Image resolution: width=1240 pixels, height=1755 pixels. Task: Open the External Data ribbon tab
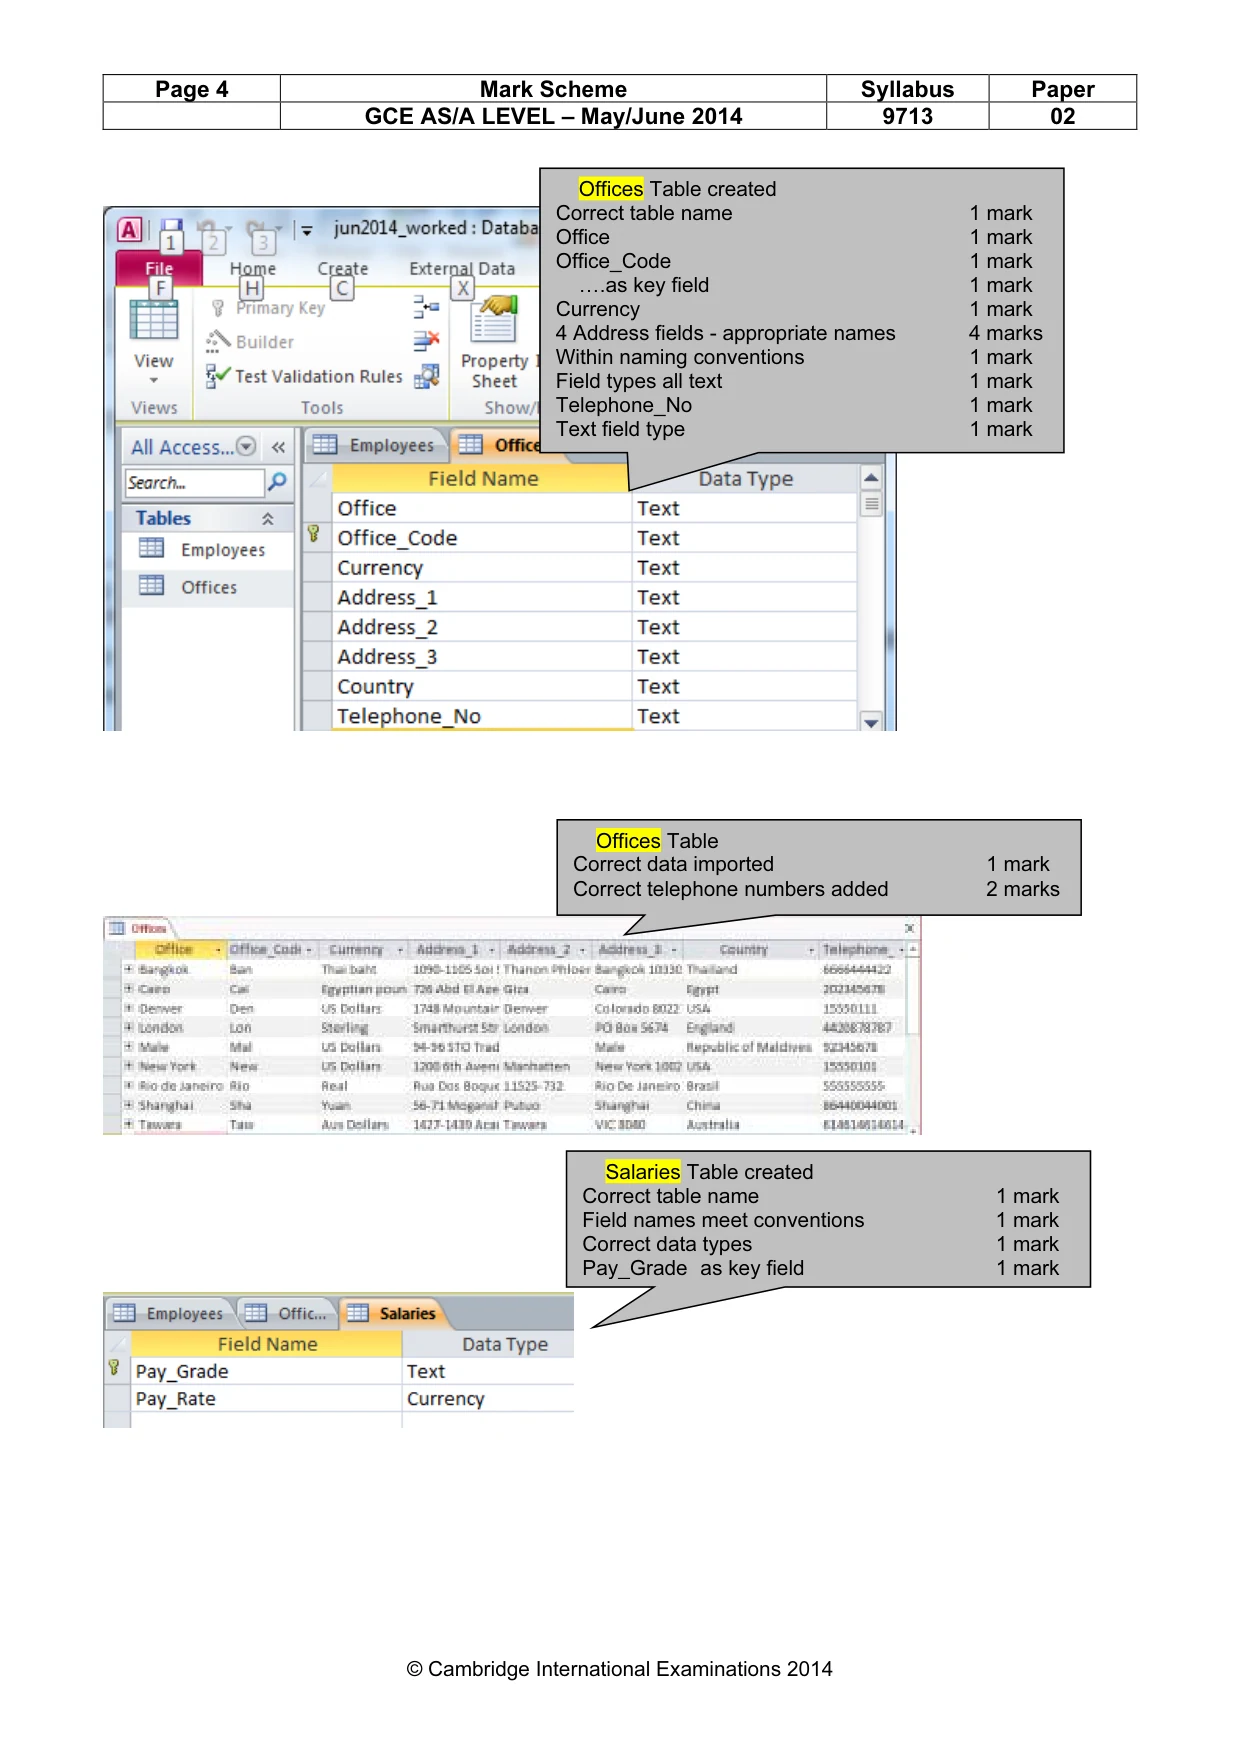coord(462,268)
